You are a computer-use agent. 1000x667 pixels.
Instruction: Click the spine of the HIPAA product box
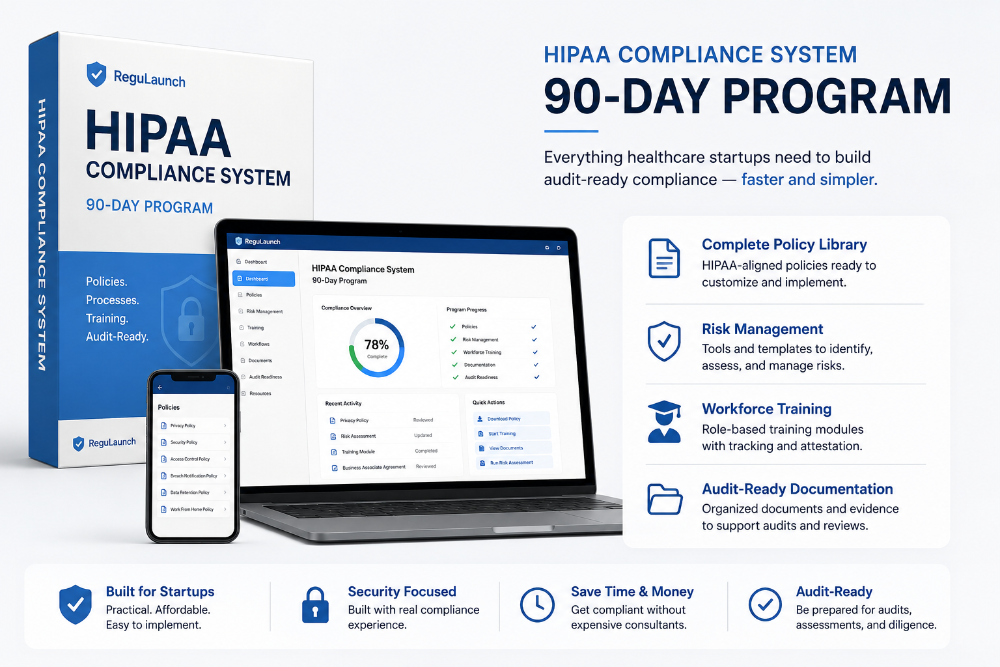tap(43, 249)
